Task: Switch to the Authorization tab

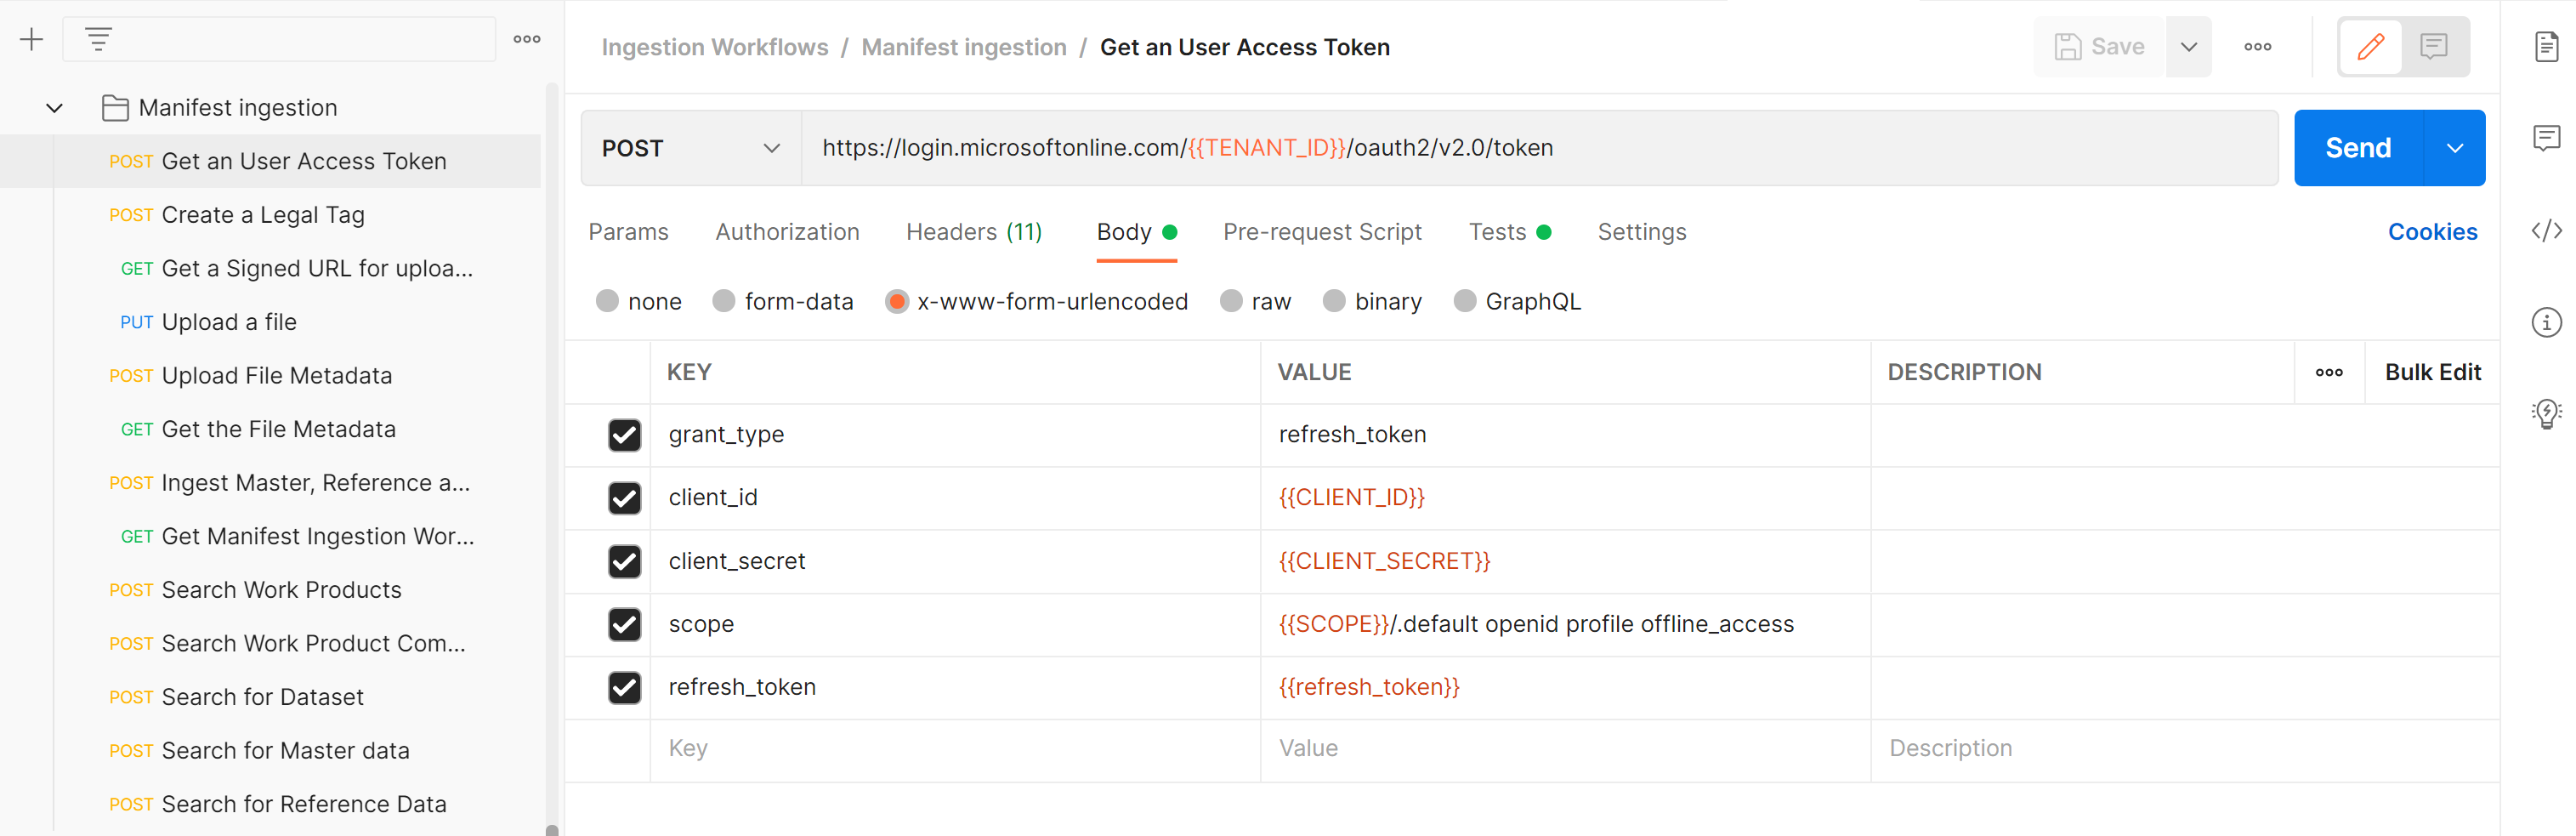Action: tap(787, 232)
